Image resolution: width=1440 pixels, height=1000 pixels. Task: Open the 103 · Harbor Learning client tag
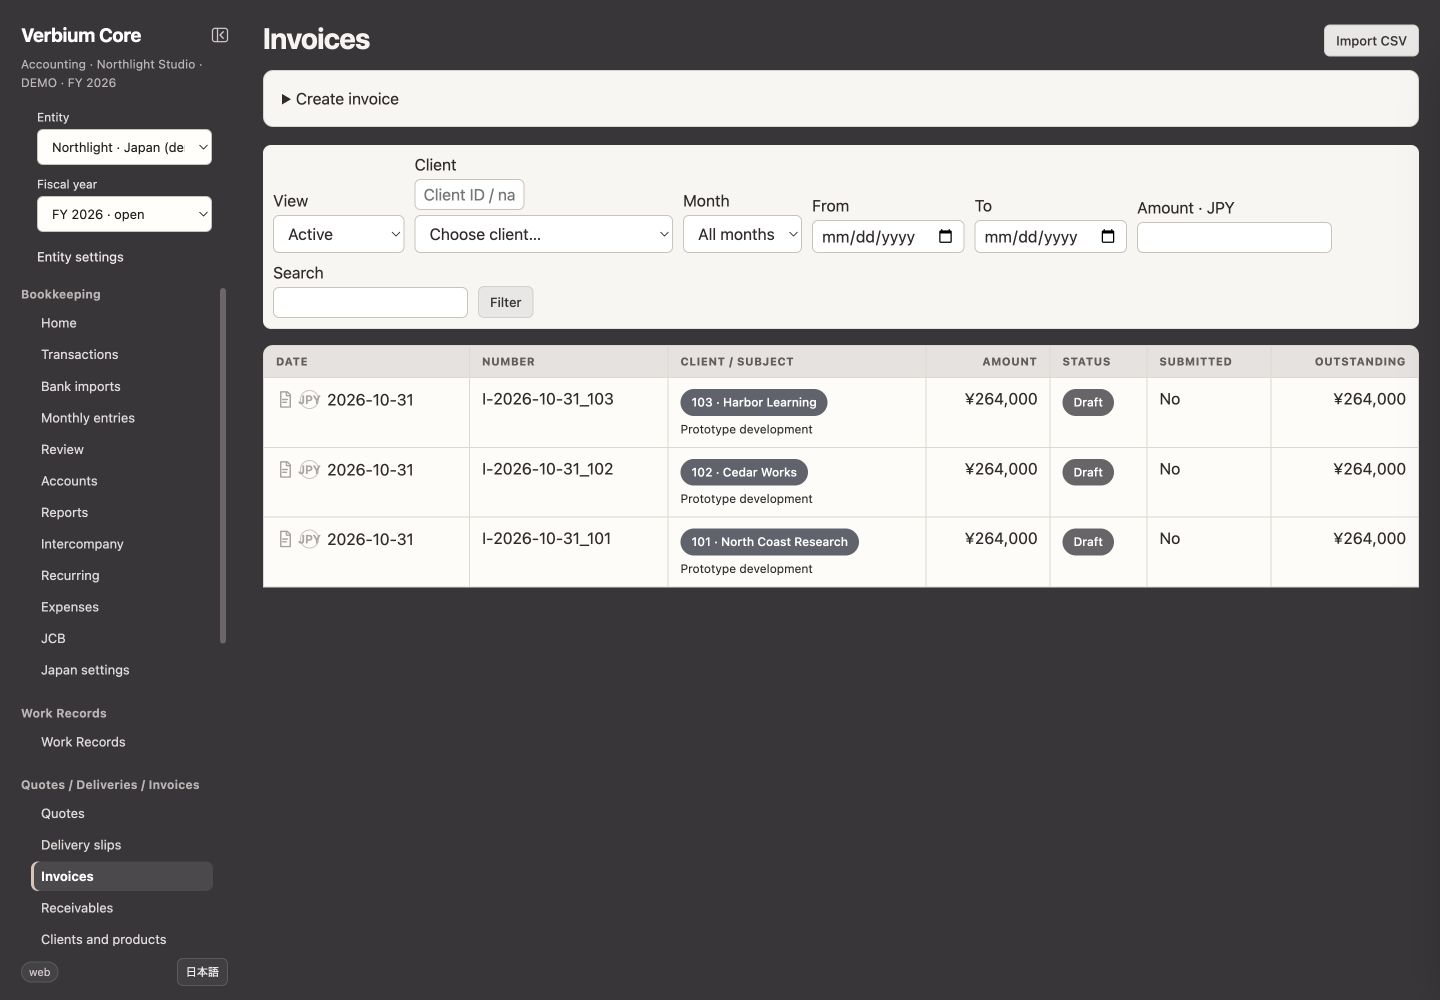click(x=754, y=402)
